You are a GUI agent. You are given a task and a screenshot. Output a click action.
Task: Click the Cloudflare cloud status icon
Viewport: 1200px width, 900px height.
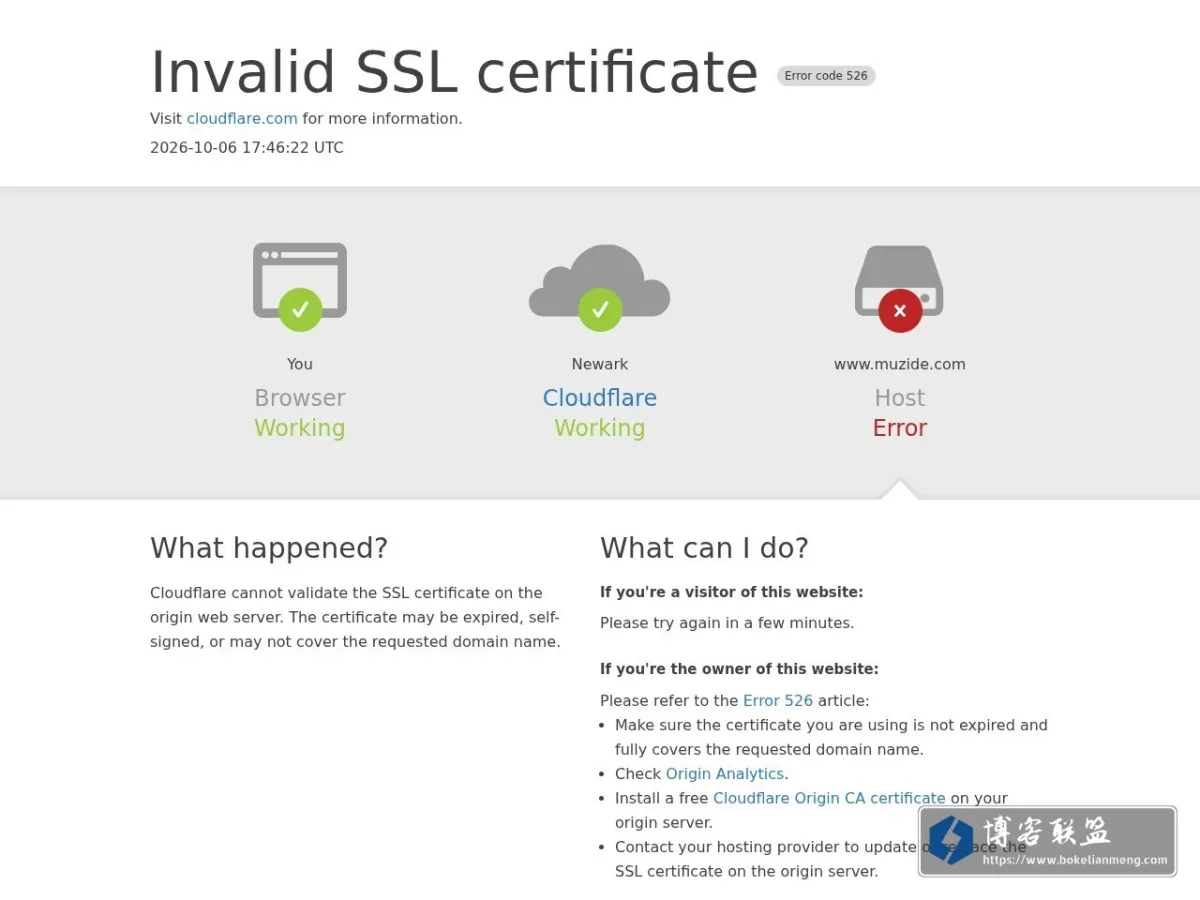pos(600,287)
